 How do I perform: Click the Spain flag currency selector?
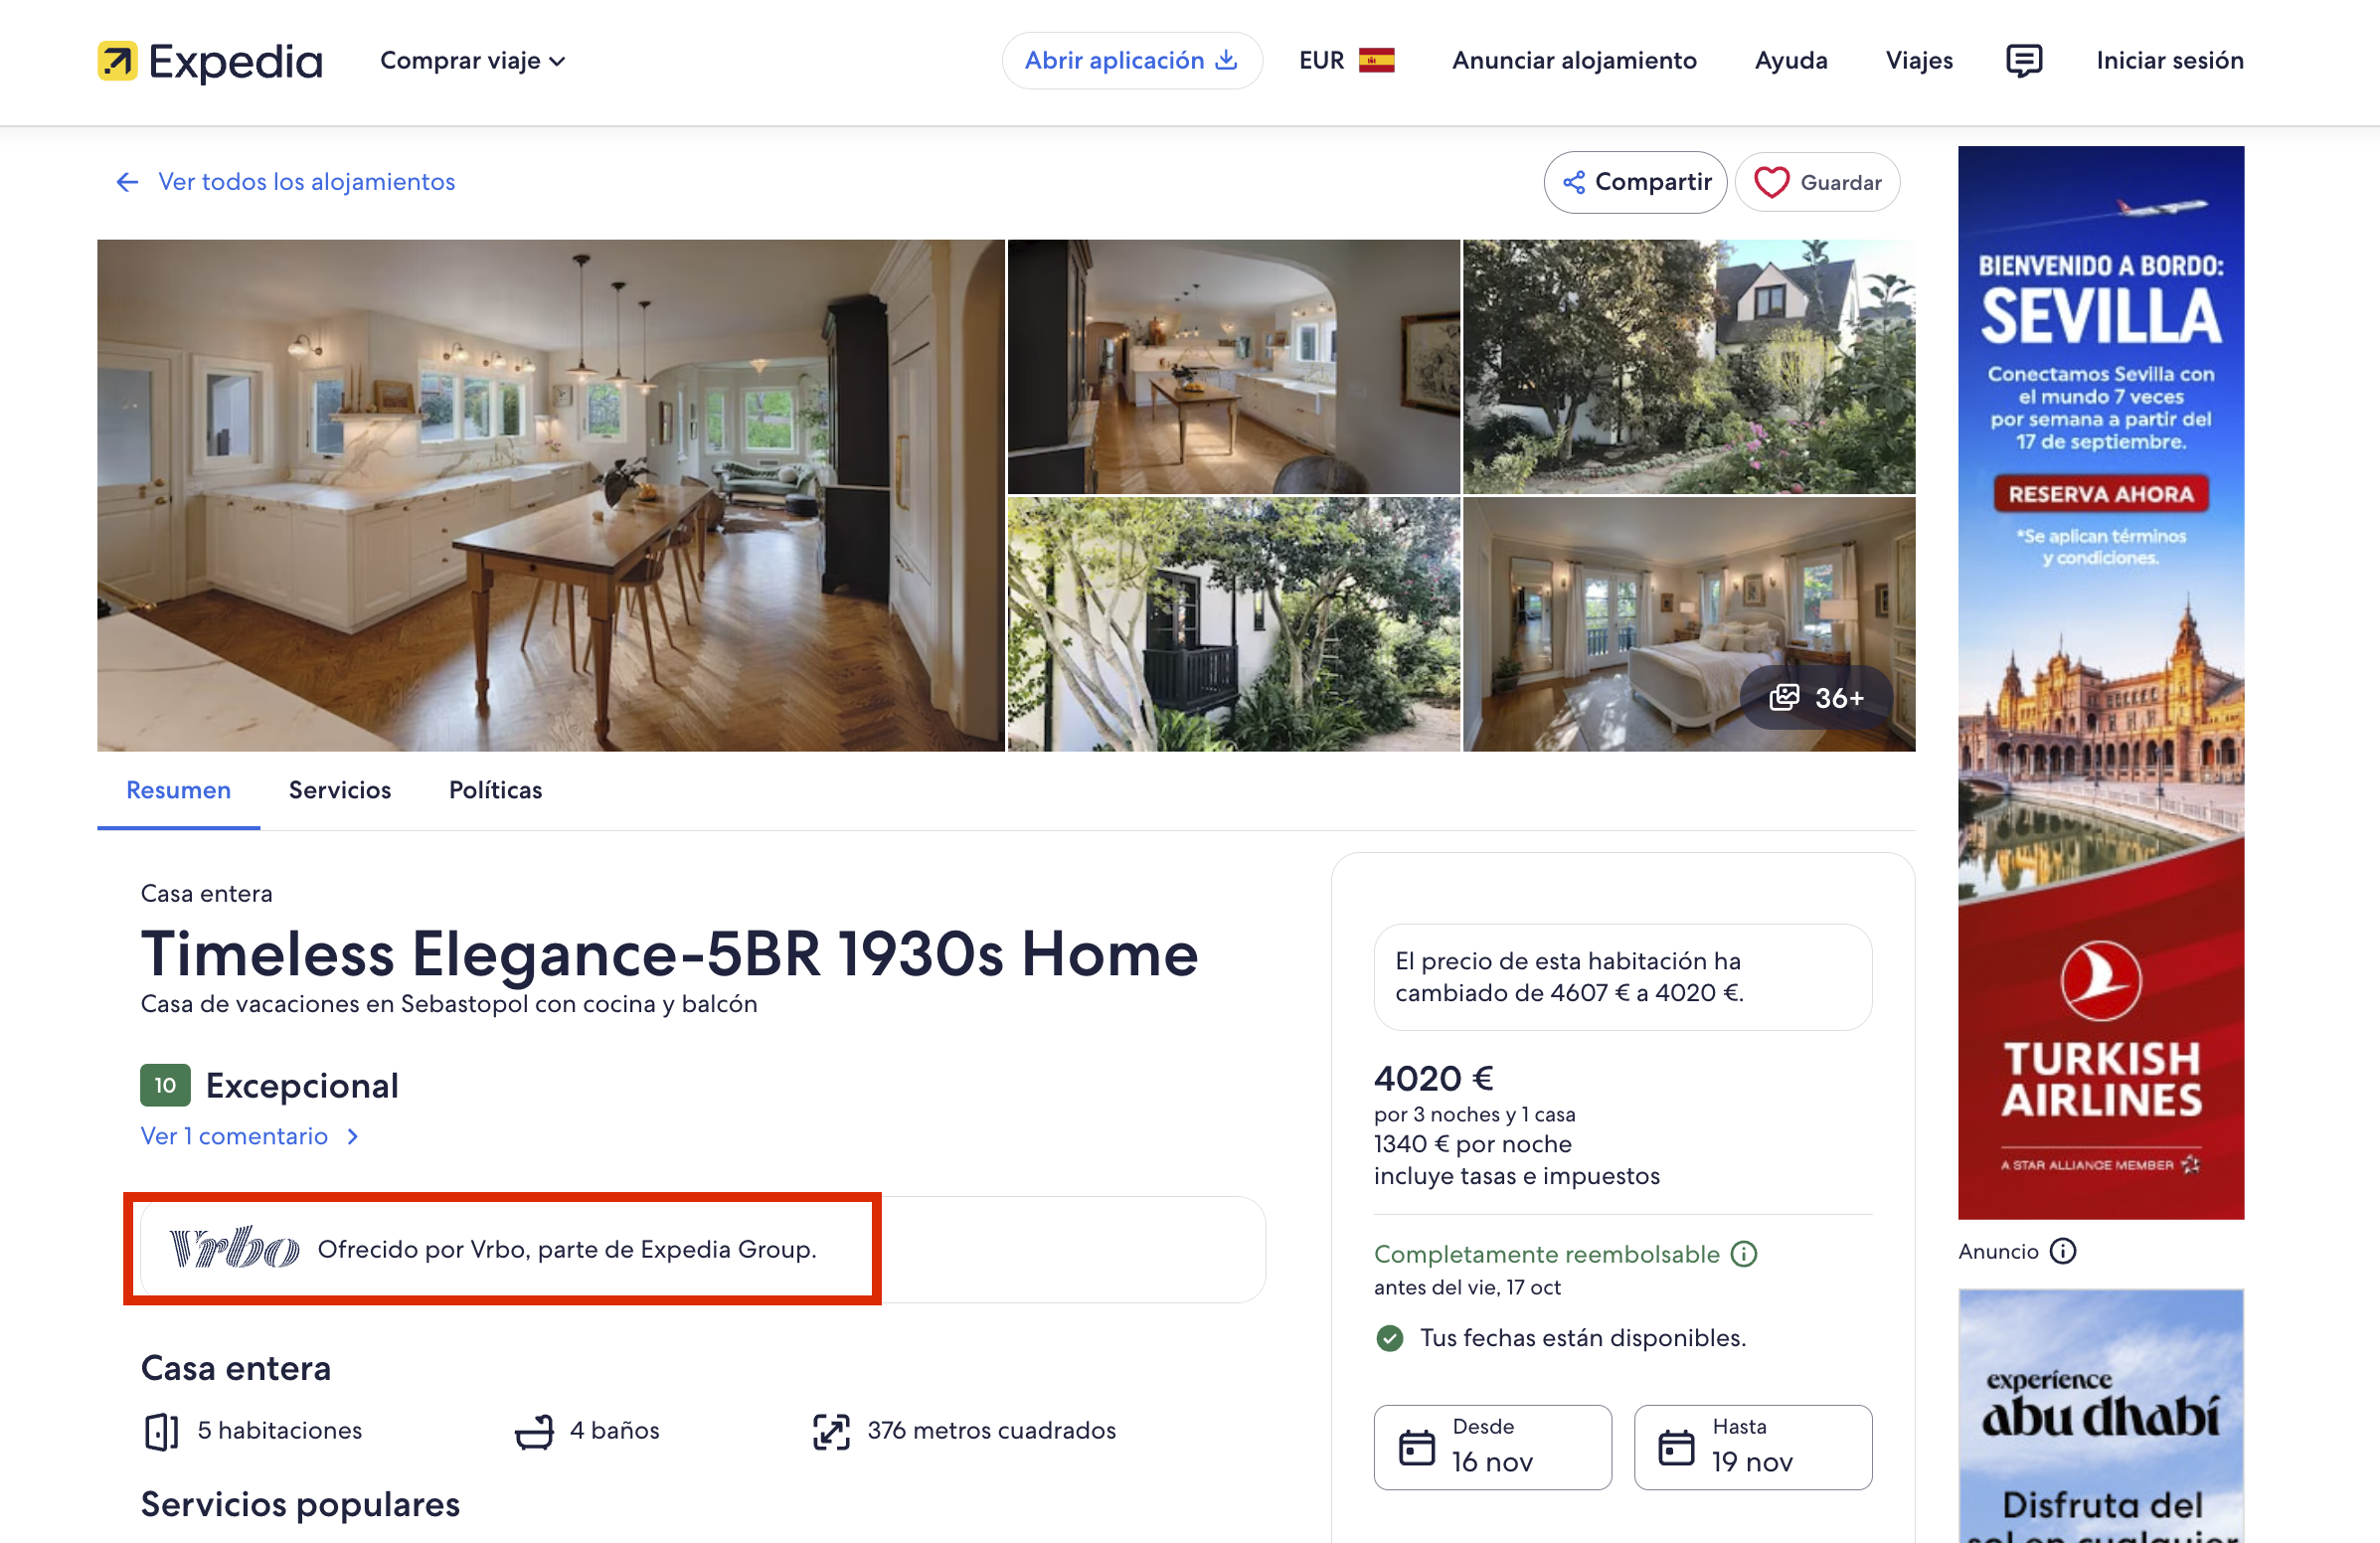pyautogui.click(x=1376, y=61)
